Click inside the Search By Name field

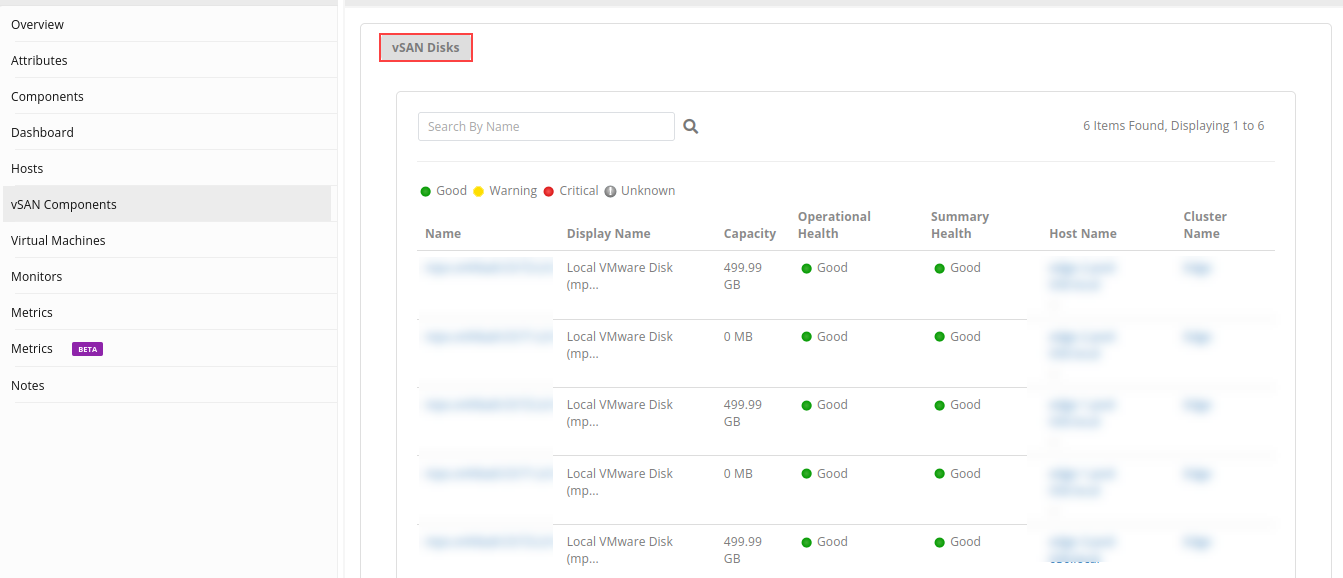coord(545,126)
